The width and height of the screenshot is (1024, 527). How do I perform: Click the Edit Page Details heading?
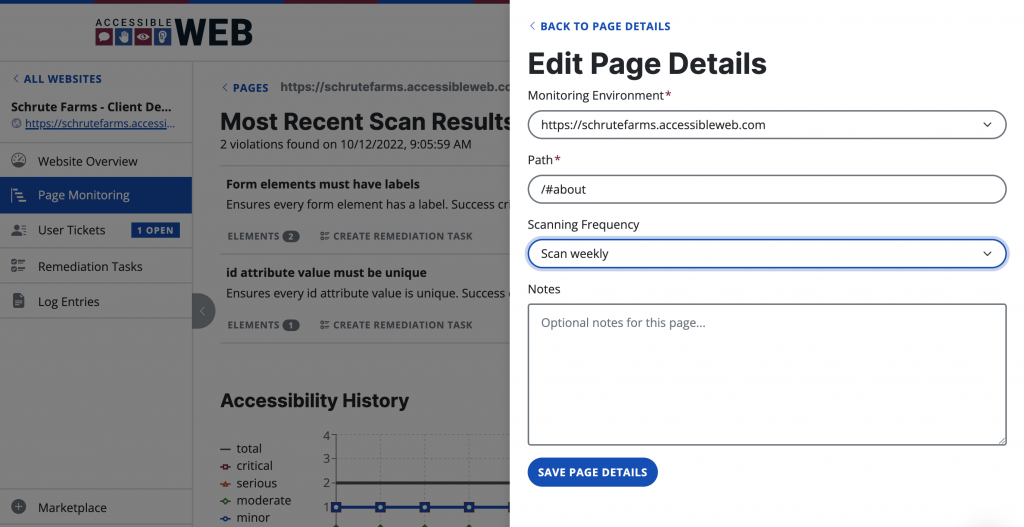coord(647,63)
